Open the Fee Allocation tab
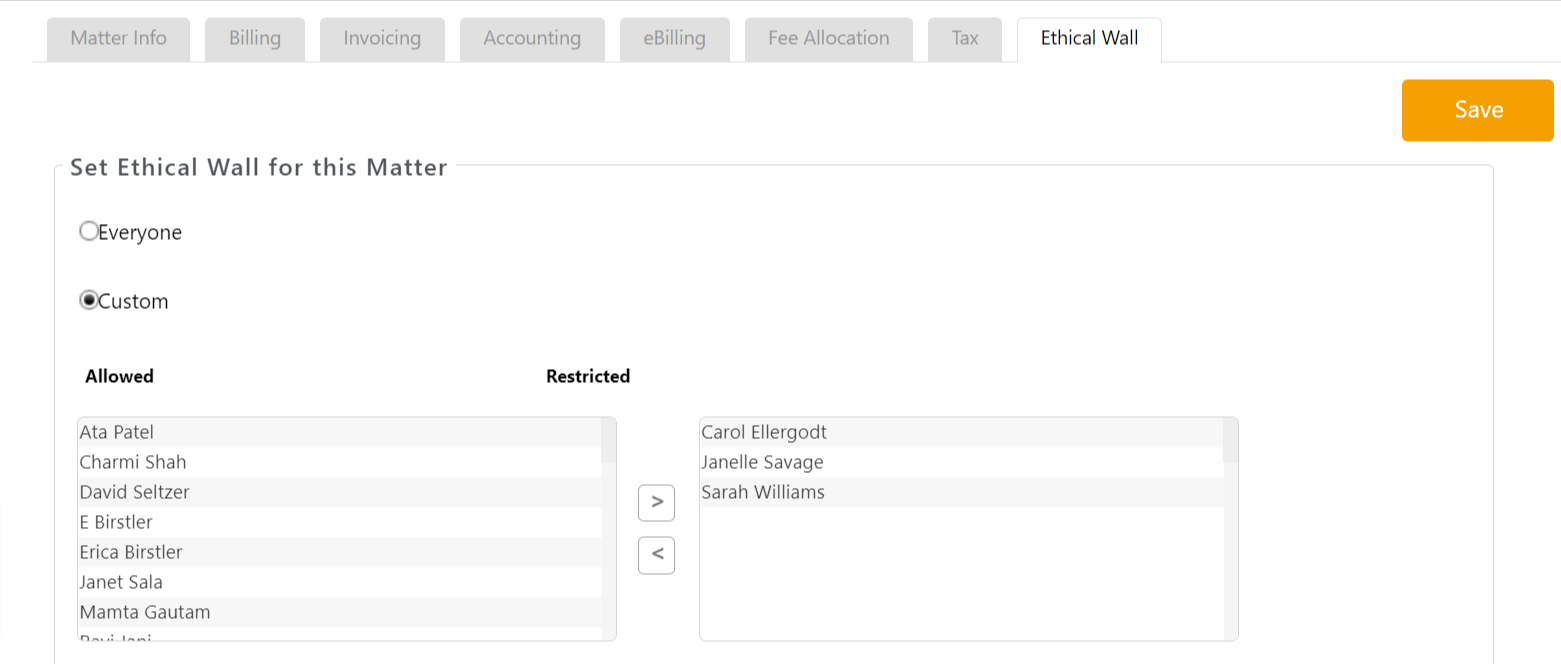Viewport: 1561px width, 664px height. [x=828, y=39]
